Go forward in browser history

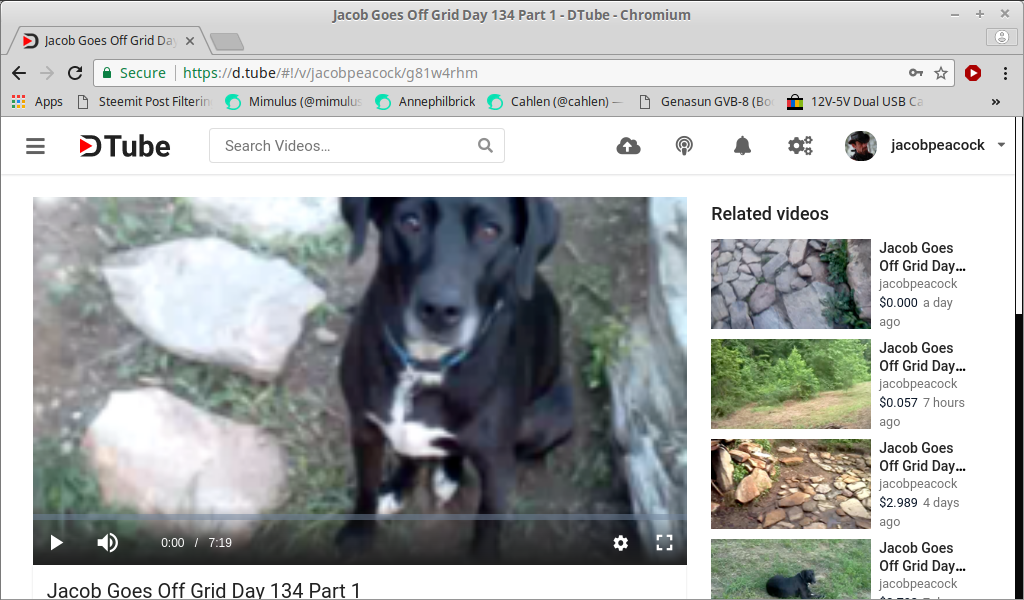[x=47, y=73]
